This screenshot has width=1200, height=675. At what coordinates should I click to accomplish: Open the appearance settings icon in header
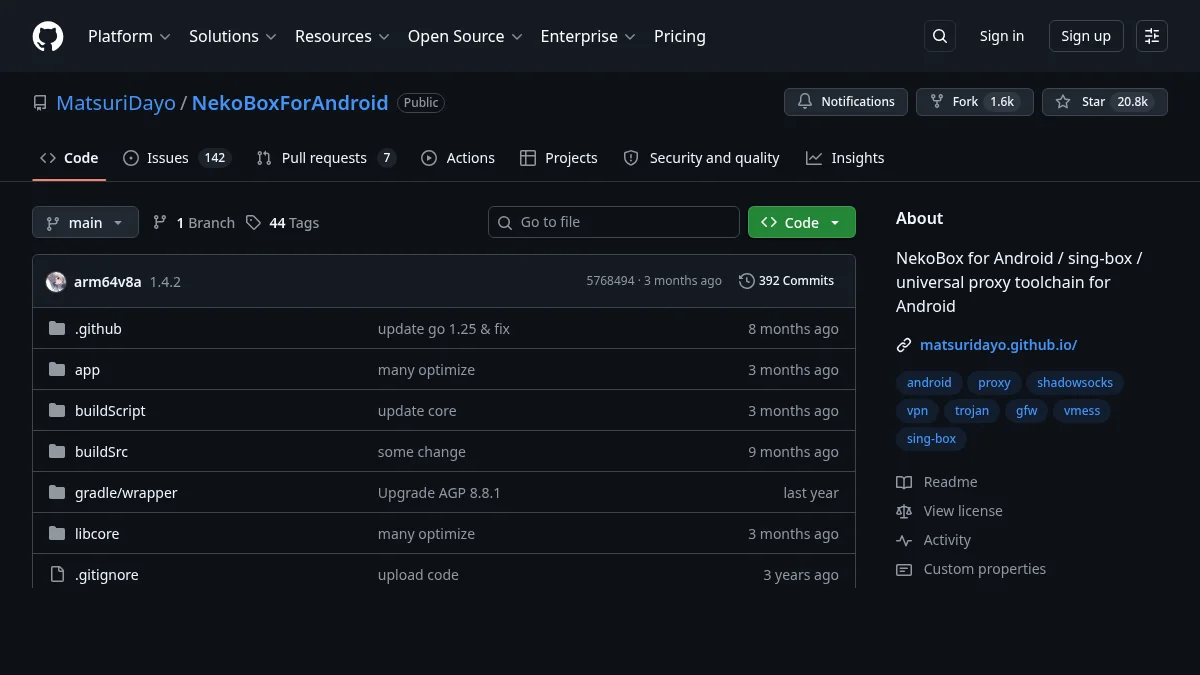[x=1152, y=36]
